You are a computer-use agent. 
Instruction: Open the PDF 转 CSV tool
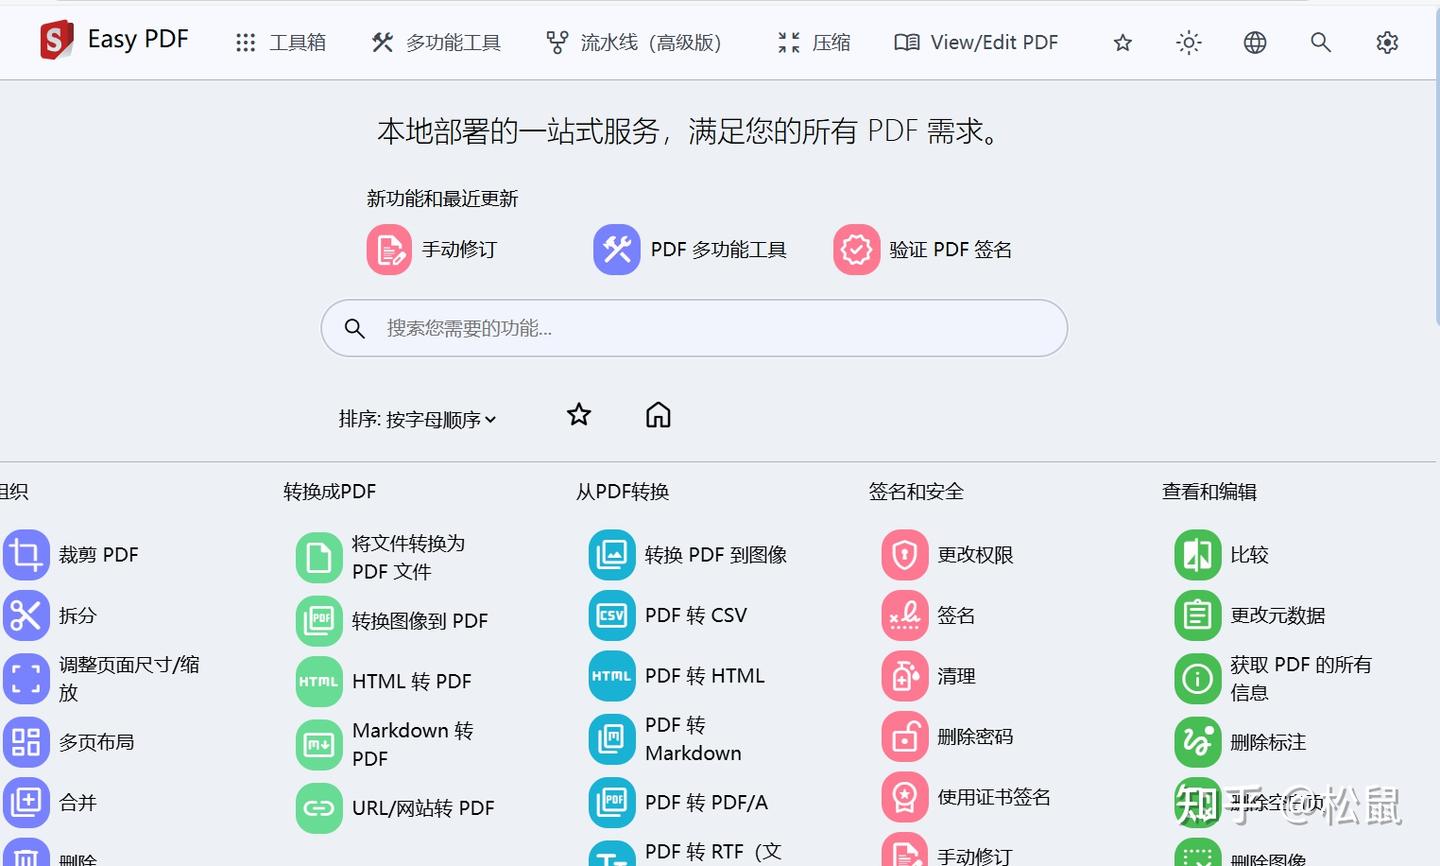pyautogui.click(x=695, y=615)
